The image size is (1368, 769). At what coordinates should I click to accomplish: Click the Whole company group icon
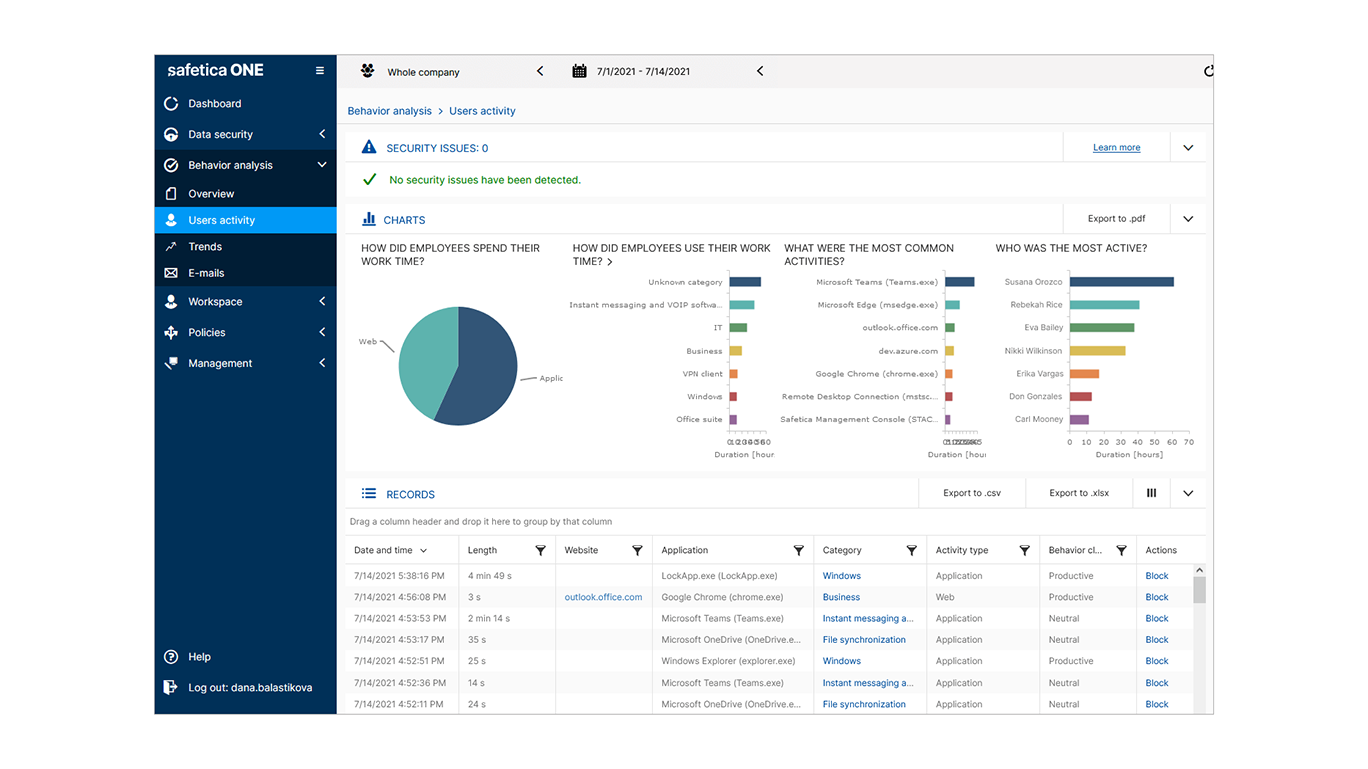coord(367,71)
